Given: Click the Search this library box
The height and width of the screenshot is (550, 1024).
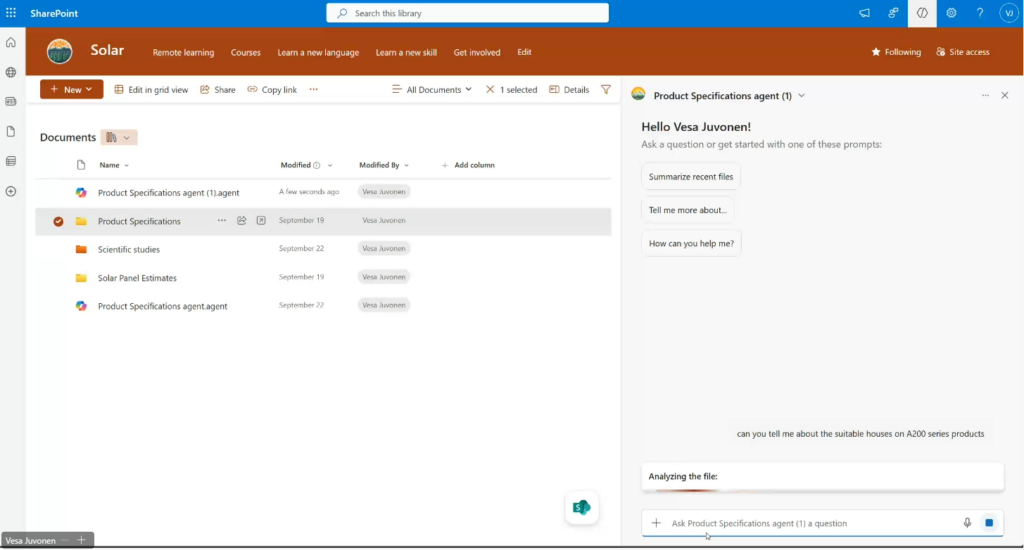Looking at the screenshot, I should pos(467,13).
